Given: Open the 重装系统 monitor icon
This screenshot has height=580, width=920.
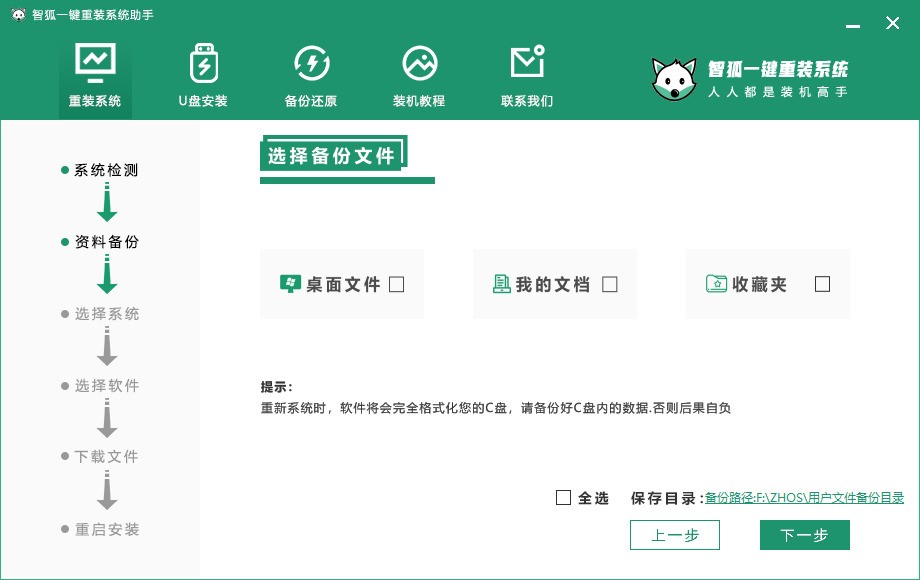Looking at the screenshot, I should [x=95, y=63].
